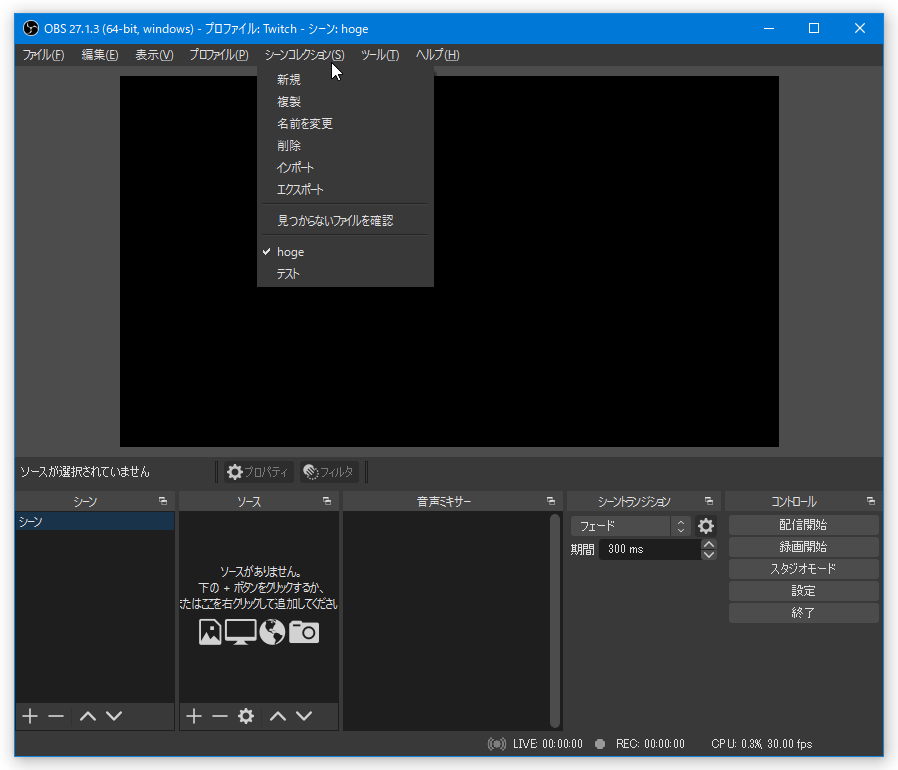Move source up with the up arrow
The image size is (898, 770).
point(278,716)
